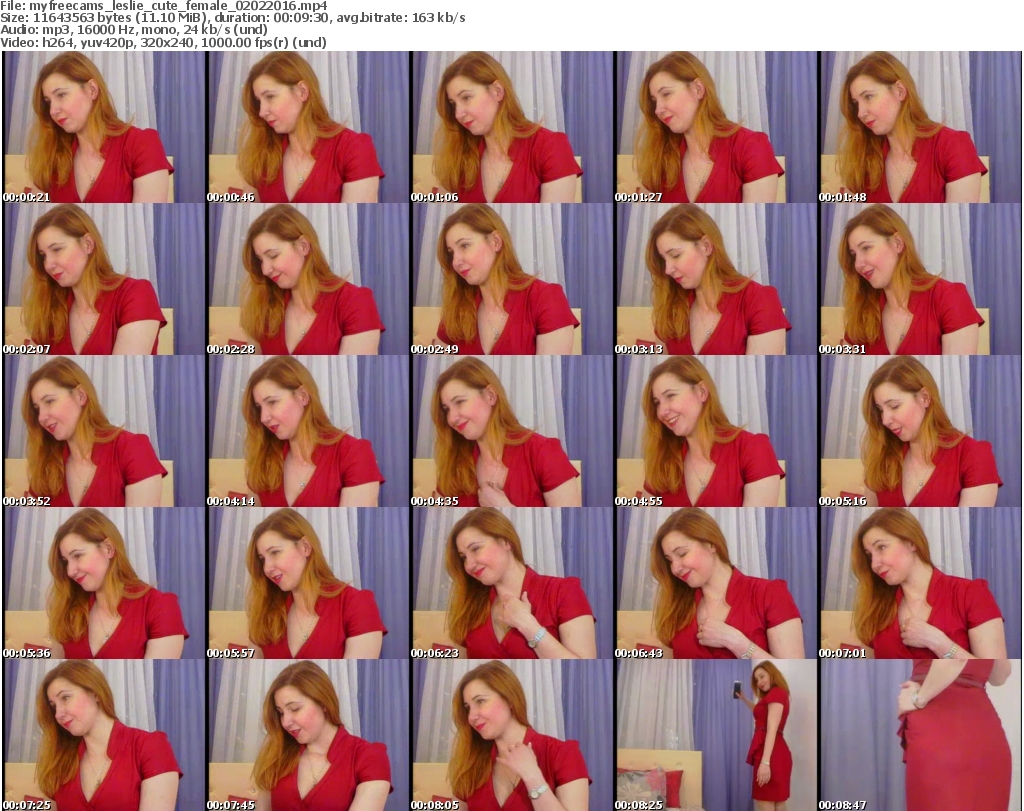This screenshot has width=1024, height=811.
Task: Click the thumbnail frame at 00:04:35
Action: pos(512,432)
